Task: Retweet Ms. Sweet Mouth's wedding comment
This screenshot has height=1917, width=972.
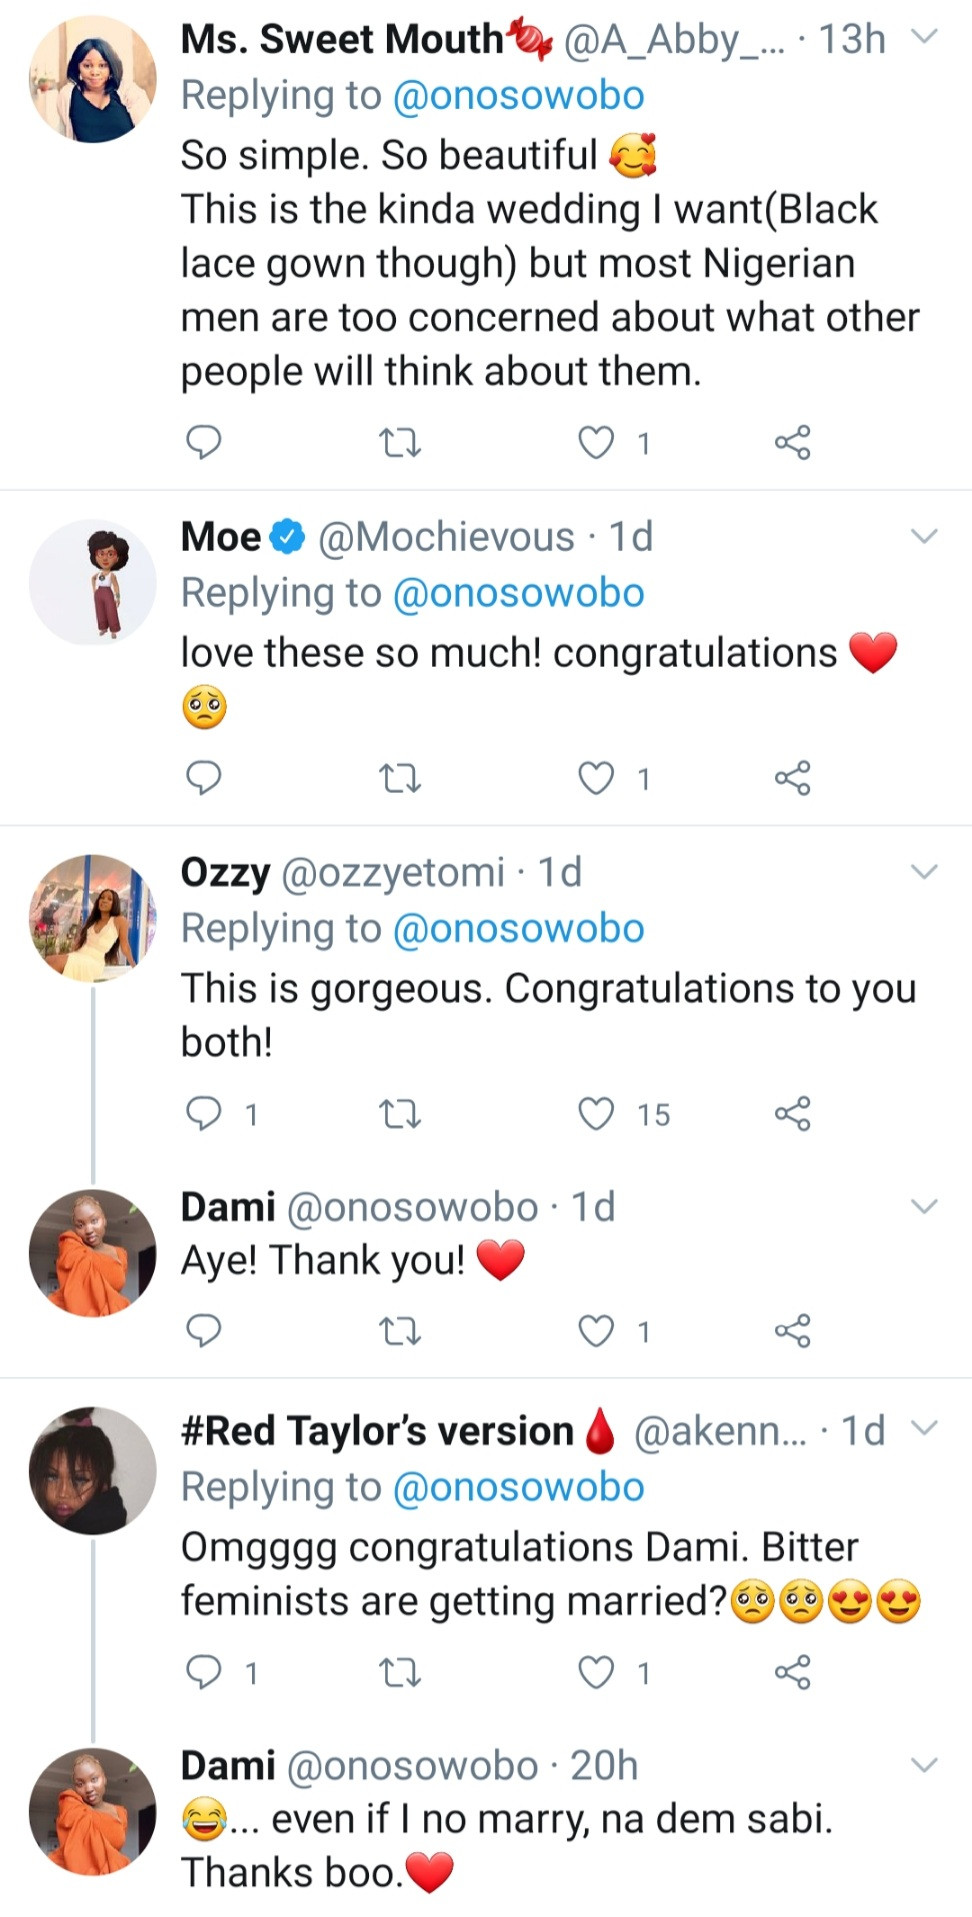Action: click(x=400, y=442)
